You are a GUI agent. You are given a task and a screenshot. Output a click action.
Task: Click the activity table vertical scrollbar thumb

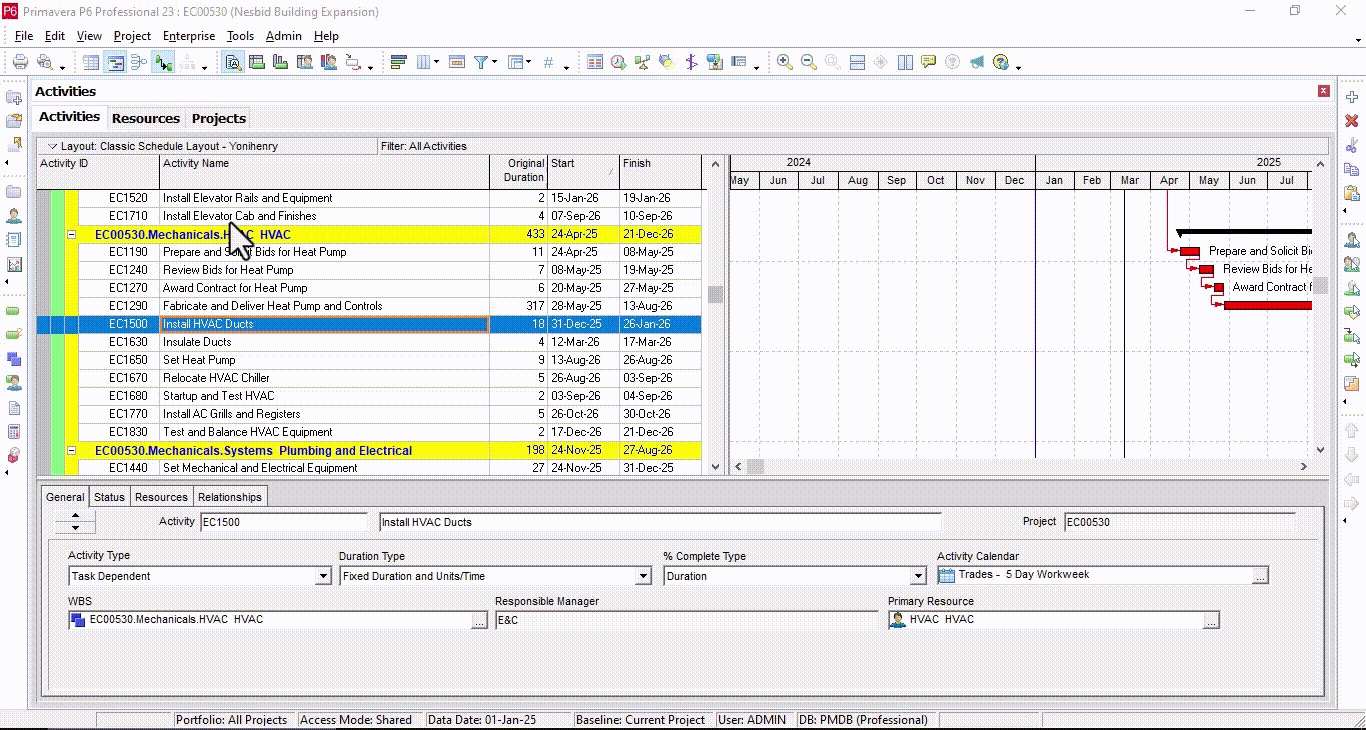pyautogui.click(x=715, y=294)
